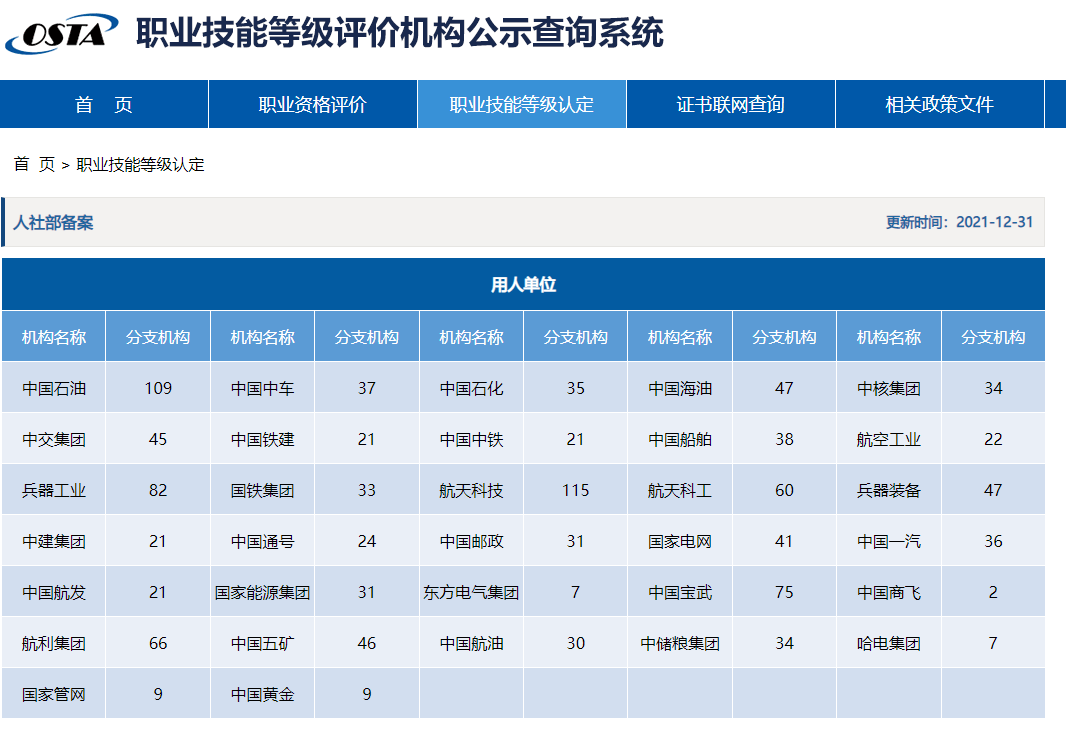The height and width of the screenshot is (734, 1066).
Task: Select 国家电网 from the list
Action: [680, 540]
